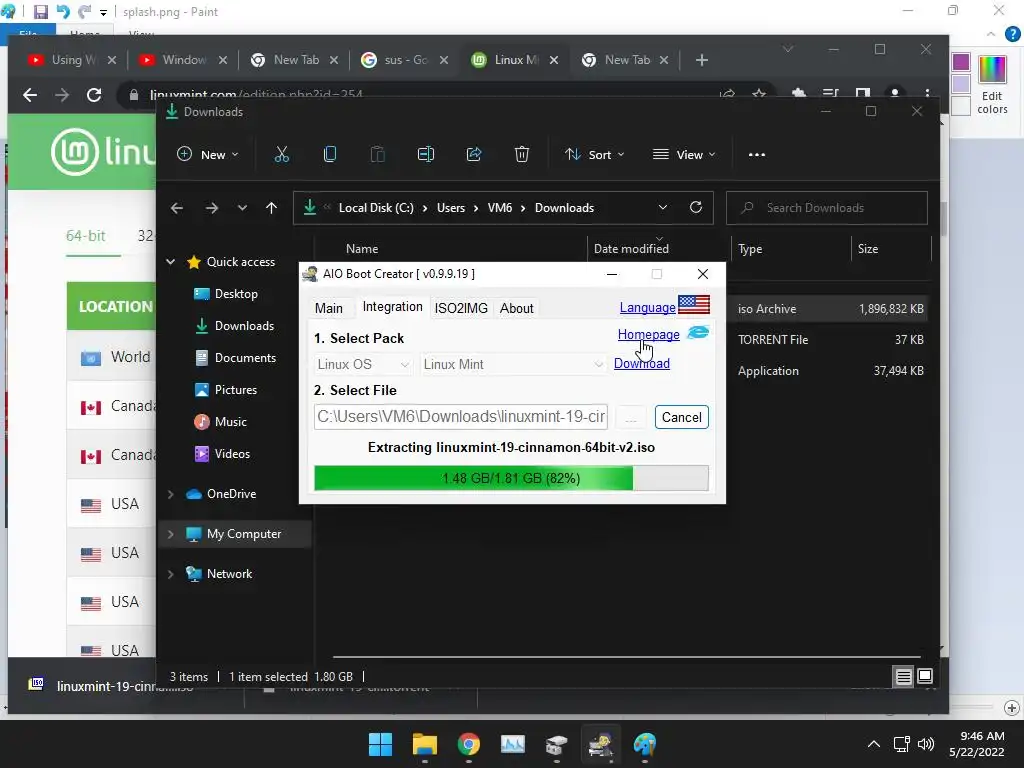Open the Linux OS pack combo box
Image resolution: width=1024 pixels, height=768 pixels.
click(x=363, y=364)
